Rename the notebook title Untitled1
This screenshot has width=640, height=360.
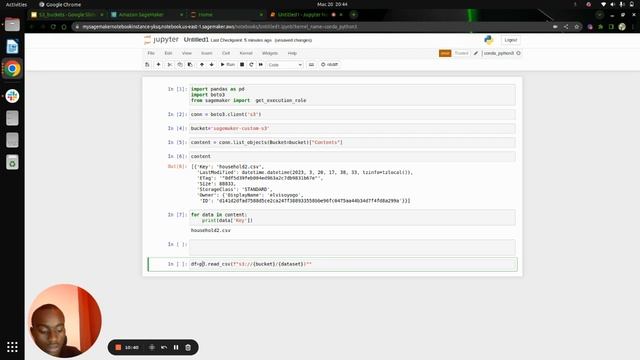[196, 40]
